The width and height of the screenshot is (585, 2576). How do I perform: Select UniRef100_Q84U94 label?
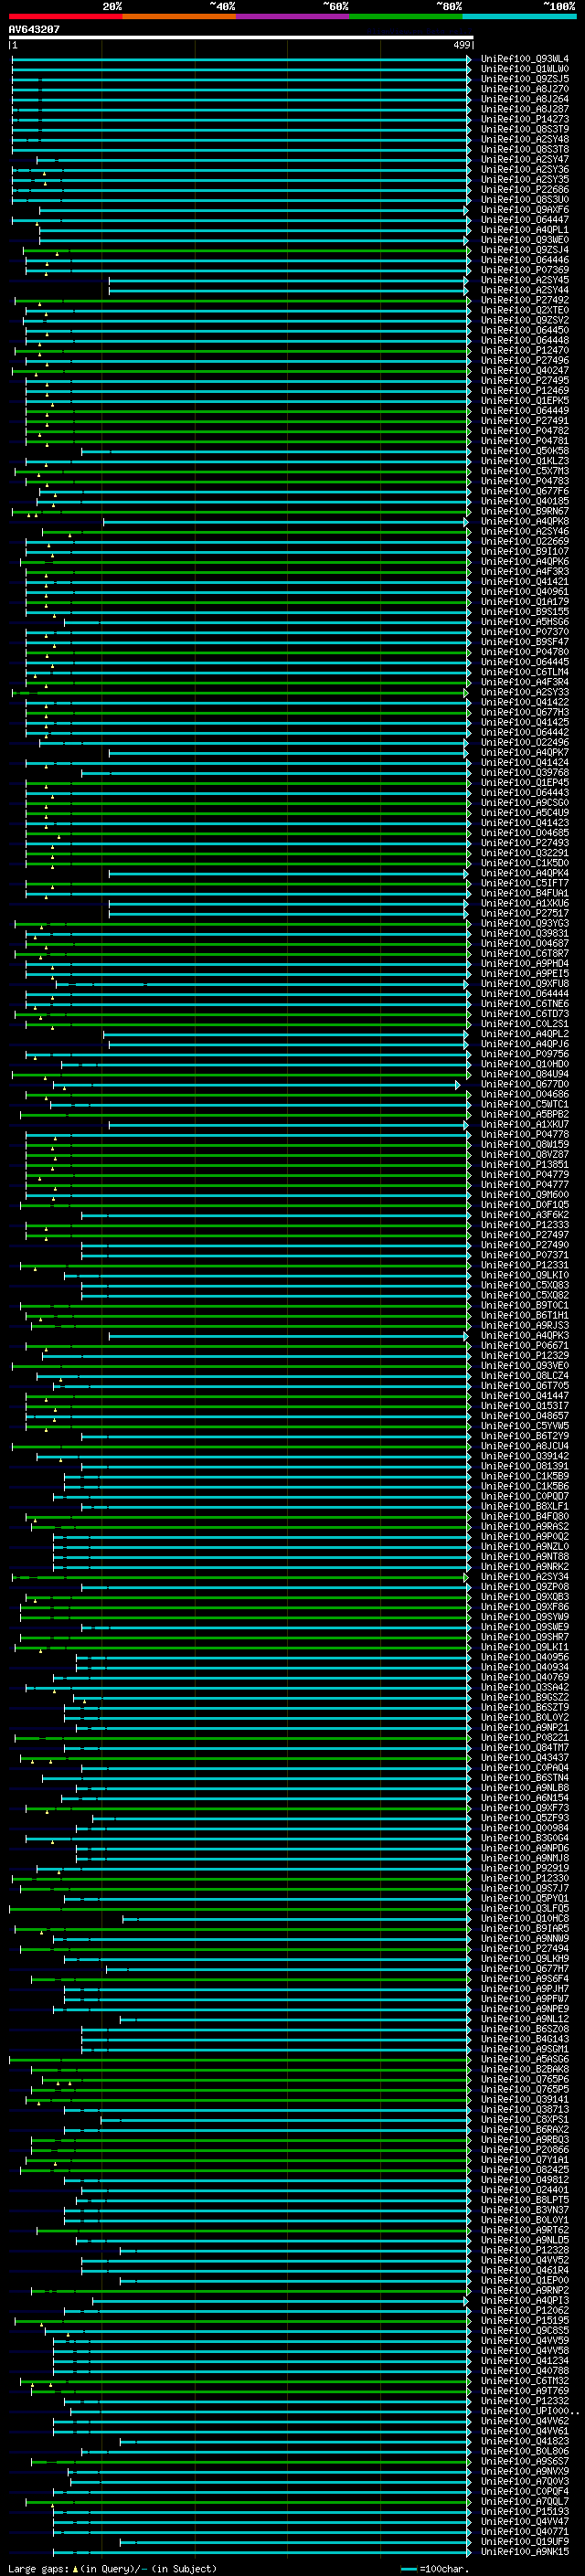524,1074
